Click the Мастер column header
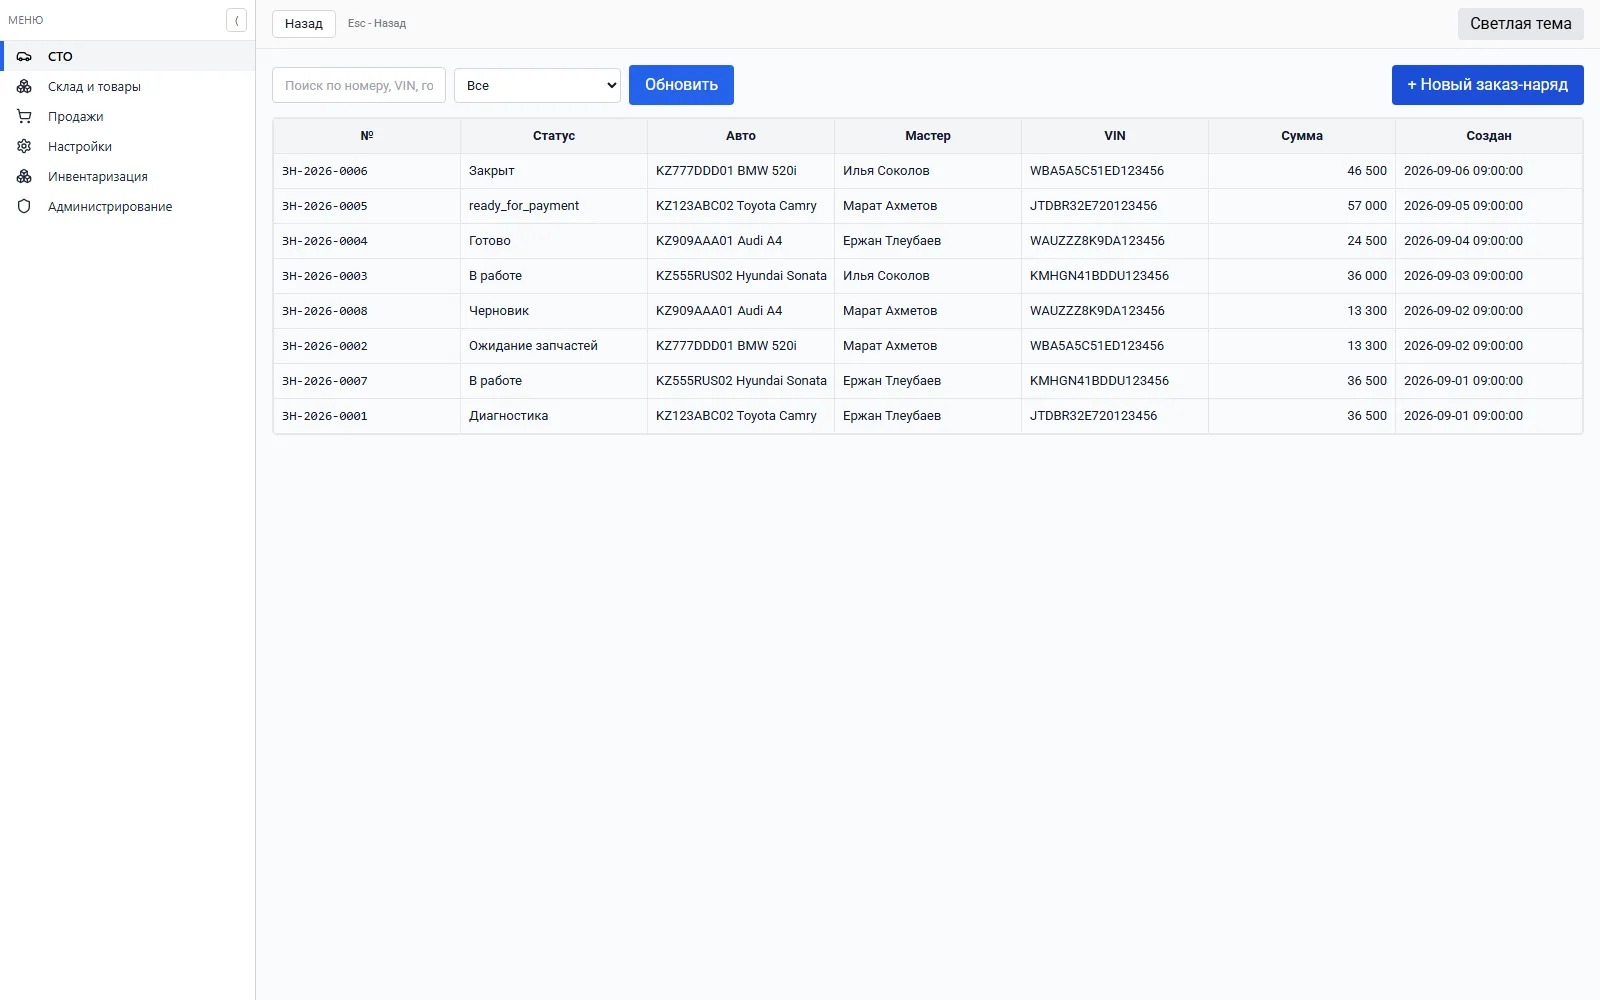The image size is (1600, 1000). point(928,136)
